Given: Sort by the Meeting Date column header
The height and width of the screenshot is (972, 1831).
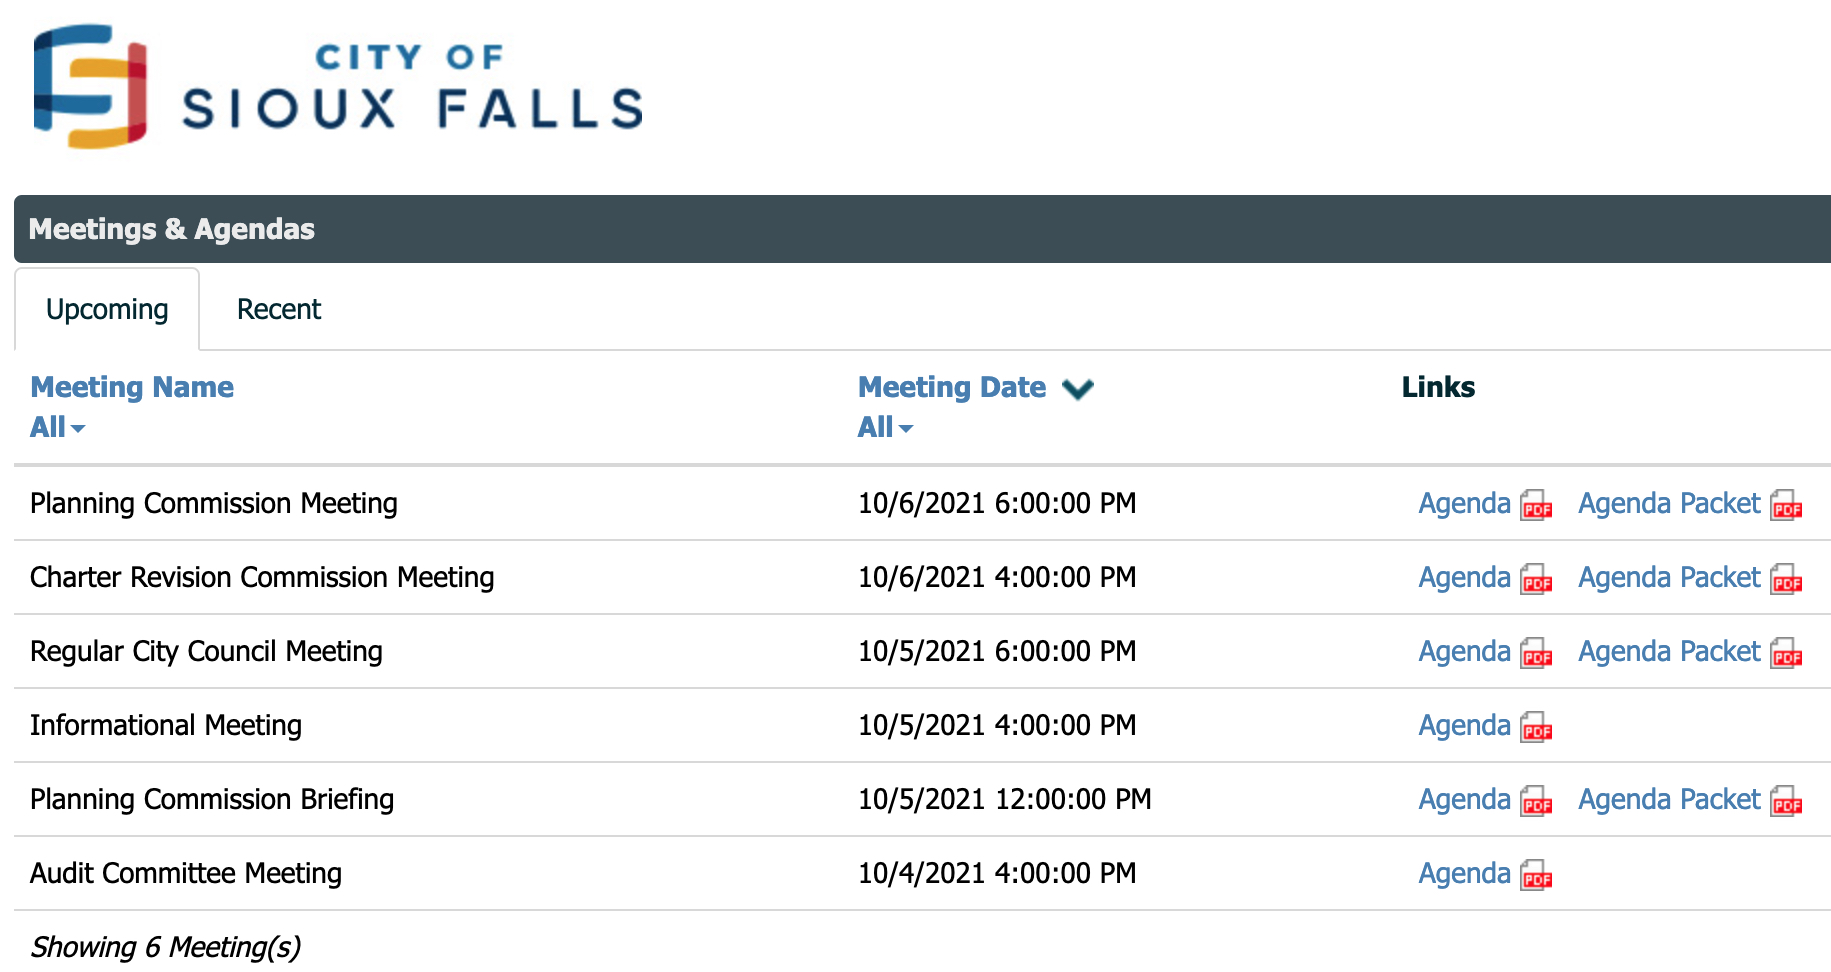Looking at the screenshot, I should click(952, 387).
